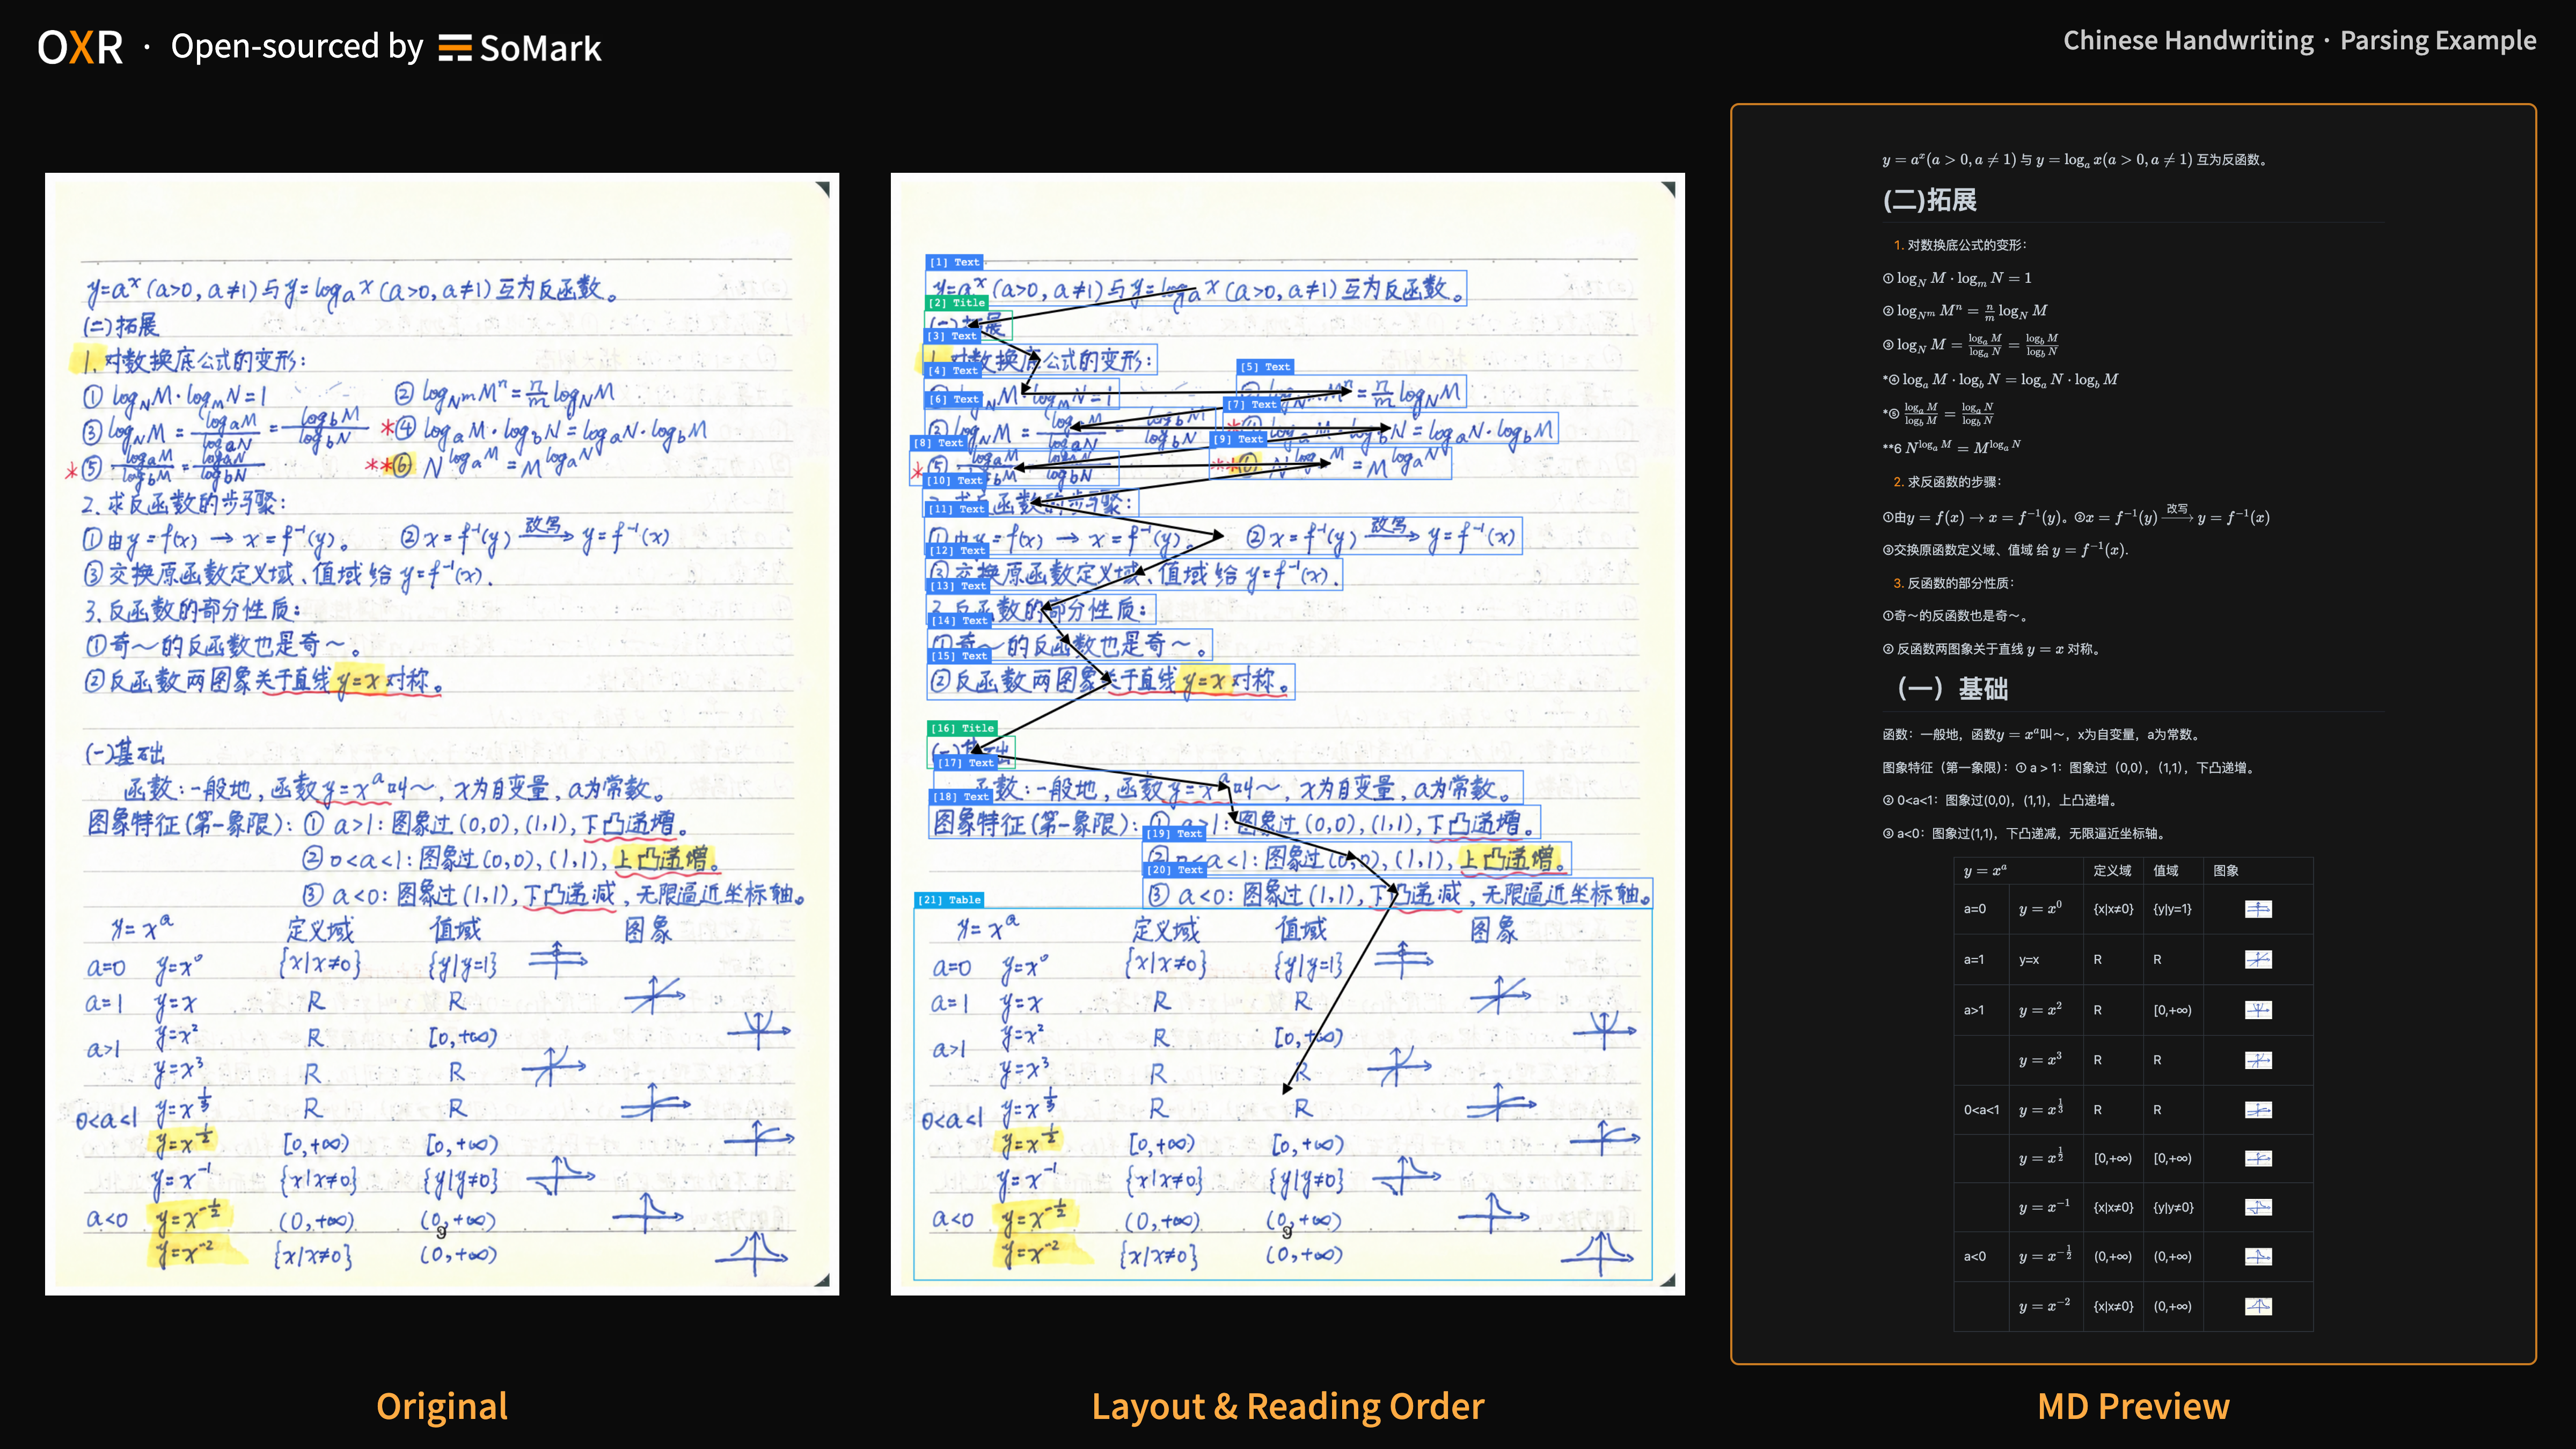Click the SoMark three-bar logo icon
Viewport: 2576px width, 1449px height.
tap(455, 48)
